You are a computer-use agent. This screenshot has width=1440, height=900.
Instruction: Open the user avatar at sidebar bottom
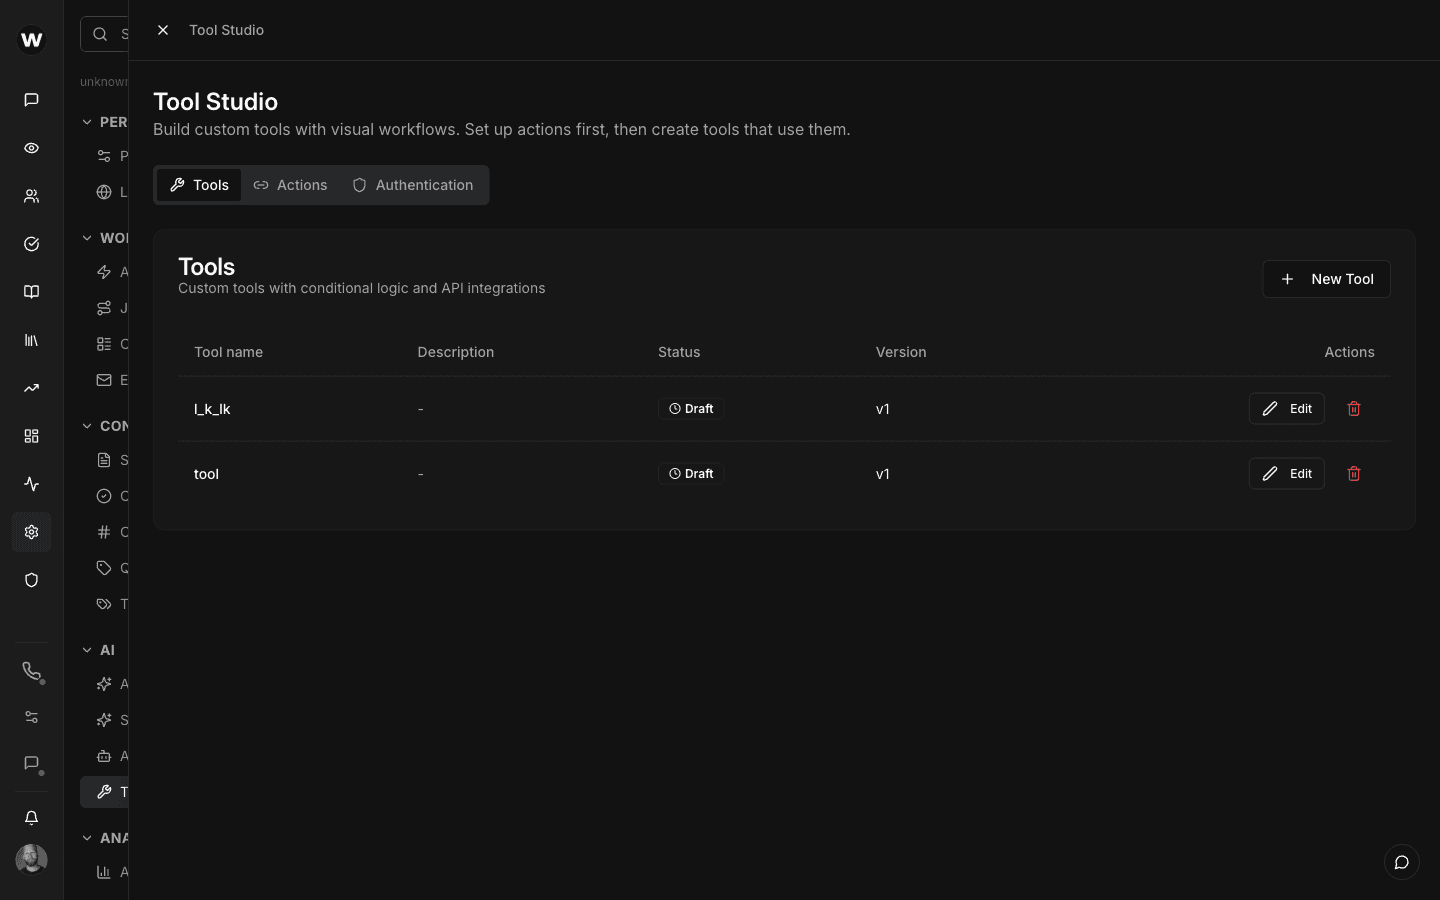31,859
